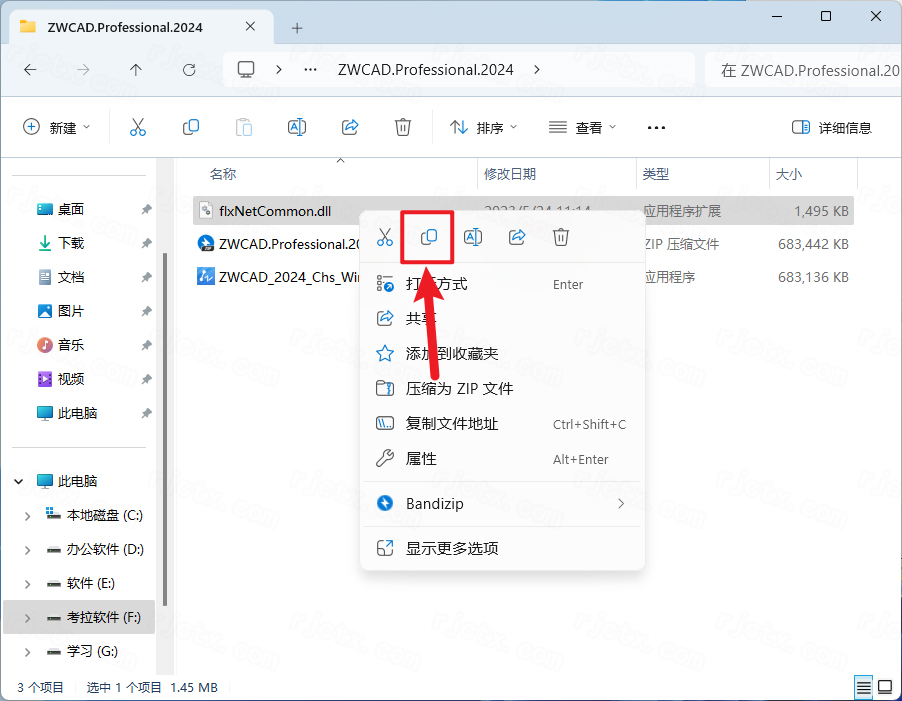
Task: Click the Rename icon in context menu
Action: 473,237
